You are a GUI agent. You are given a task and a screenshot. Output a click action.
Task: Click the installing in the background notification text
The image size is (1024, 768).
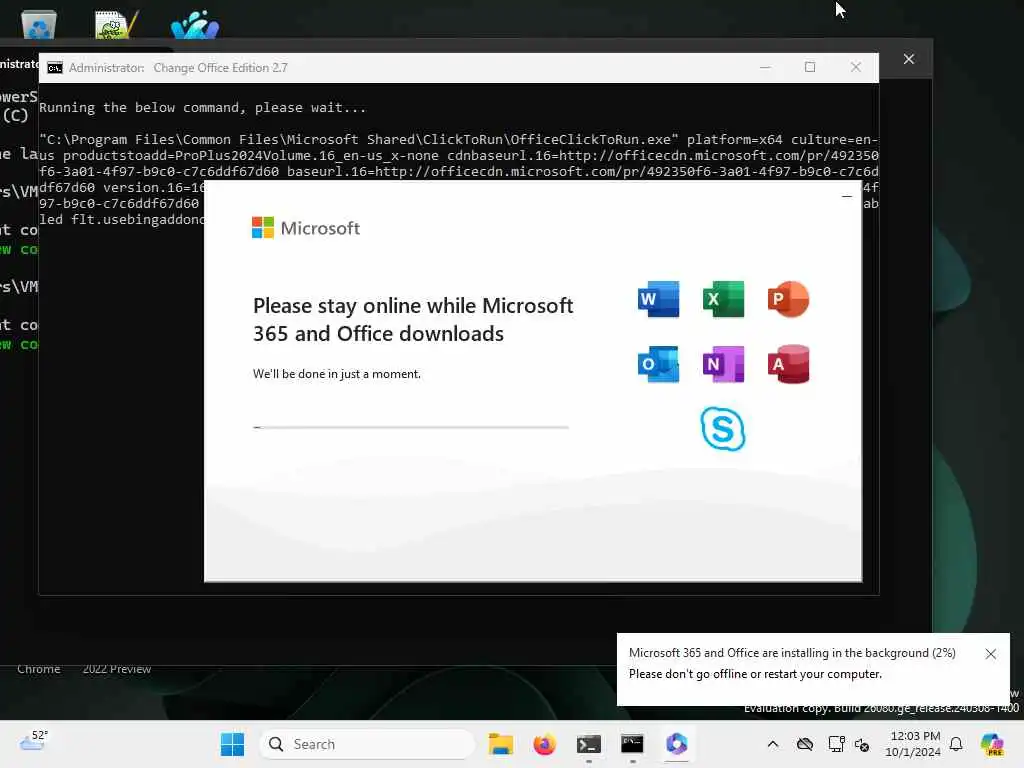click(x=792, y=653)
